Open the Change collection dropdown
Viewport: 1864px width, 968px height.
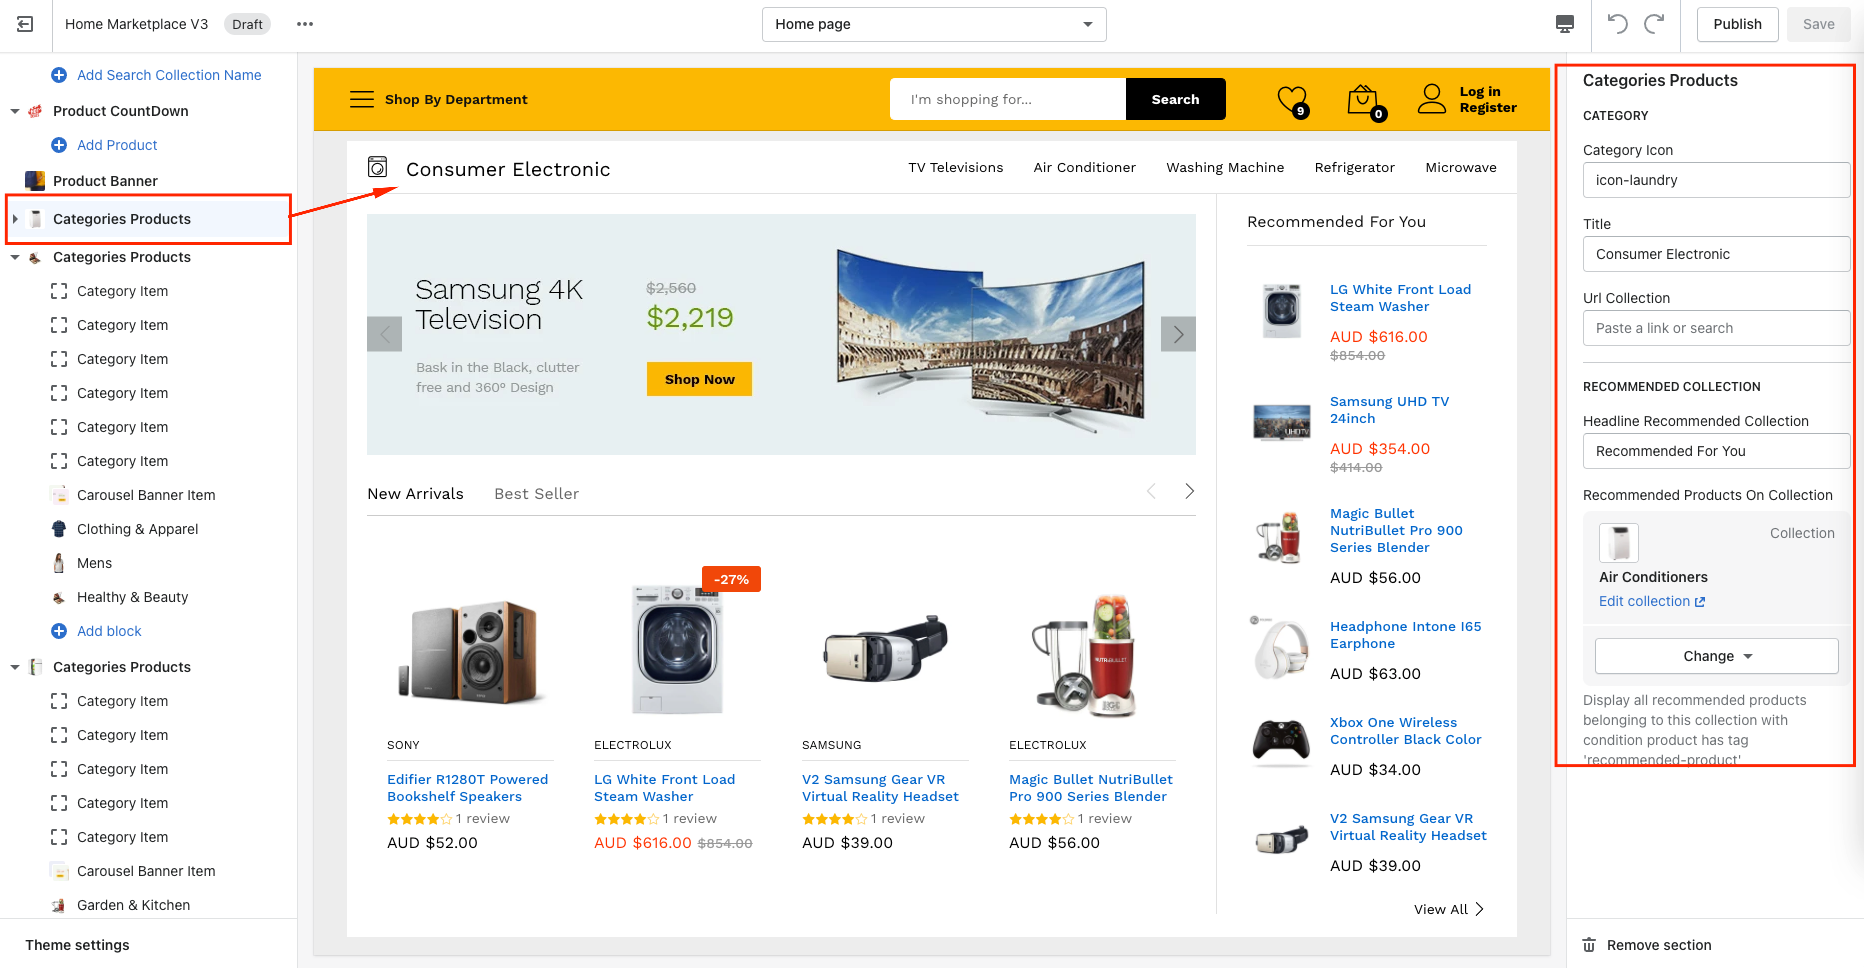pyautogui.click(x=1716, y=656)
